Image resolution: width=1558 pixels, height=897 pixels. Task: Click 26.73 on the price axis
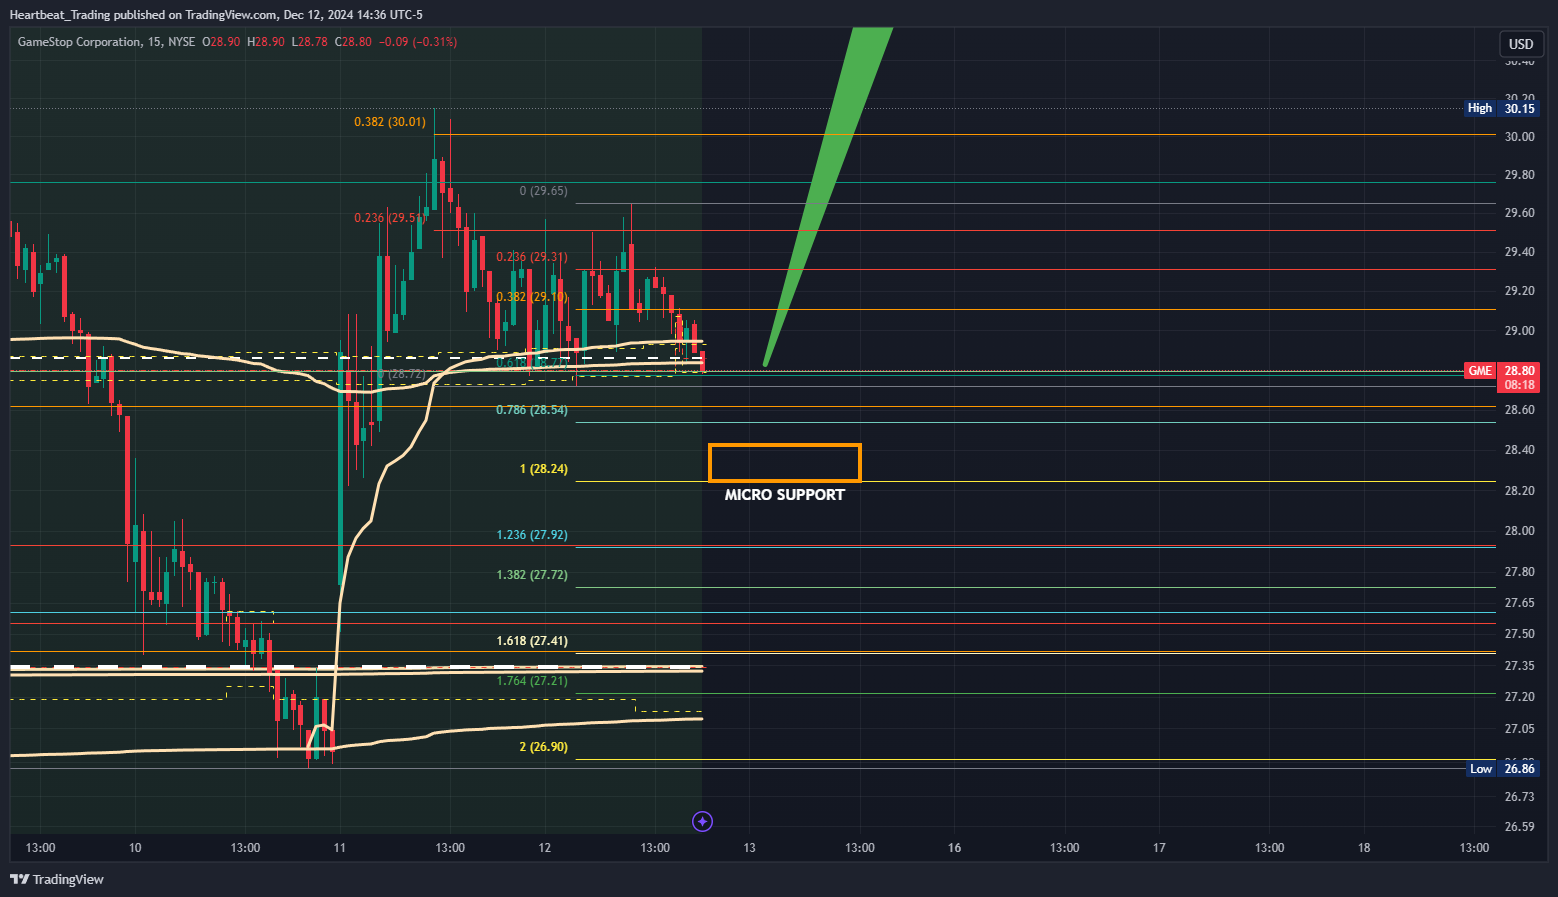tap(1519, 797)
